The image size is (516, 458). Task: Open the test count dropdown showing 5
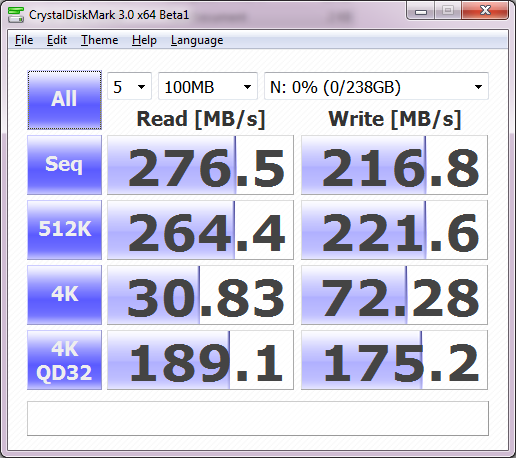129,86
